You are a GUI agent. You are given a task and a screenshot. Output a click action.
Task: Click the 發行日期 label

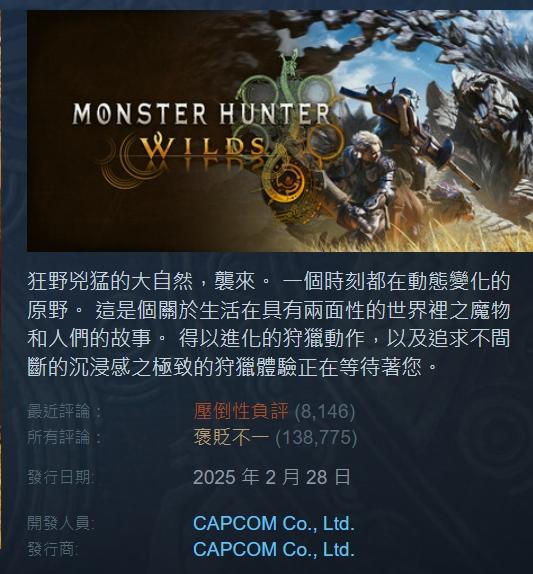tap(61, 477)
